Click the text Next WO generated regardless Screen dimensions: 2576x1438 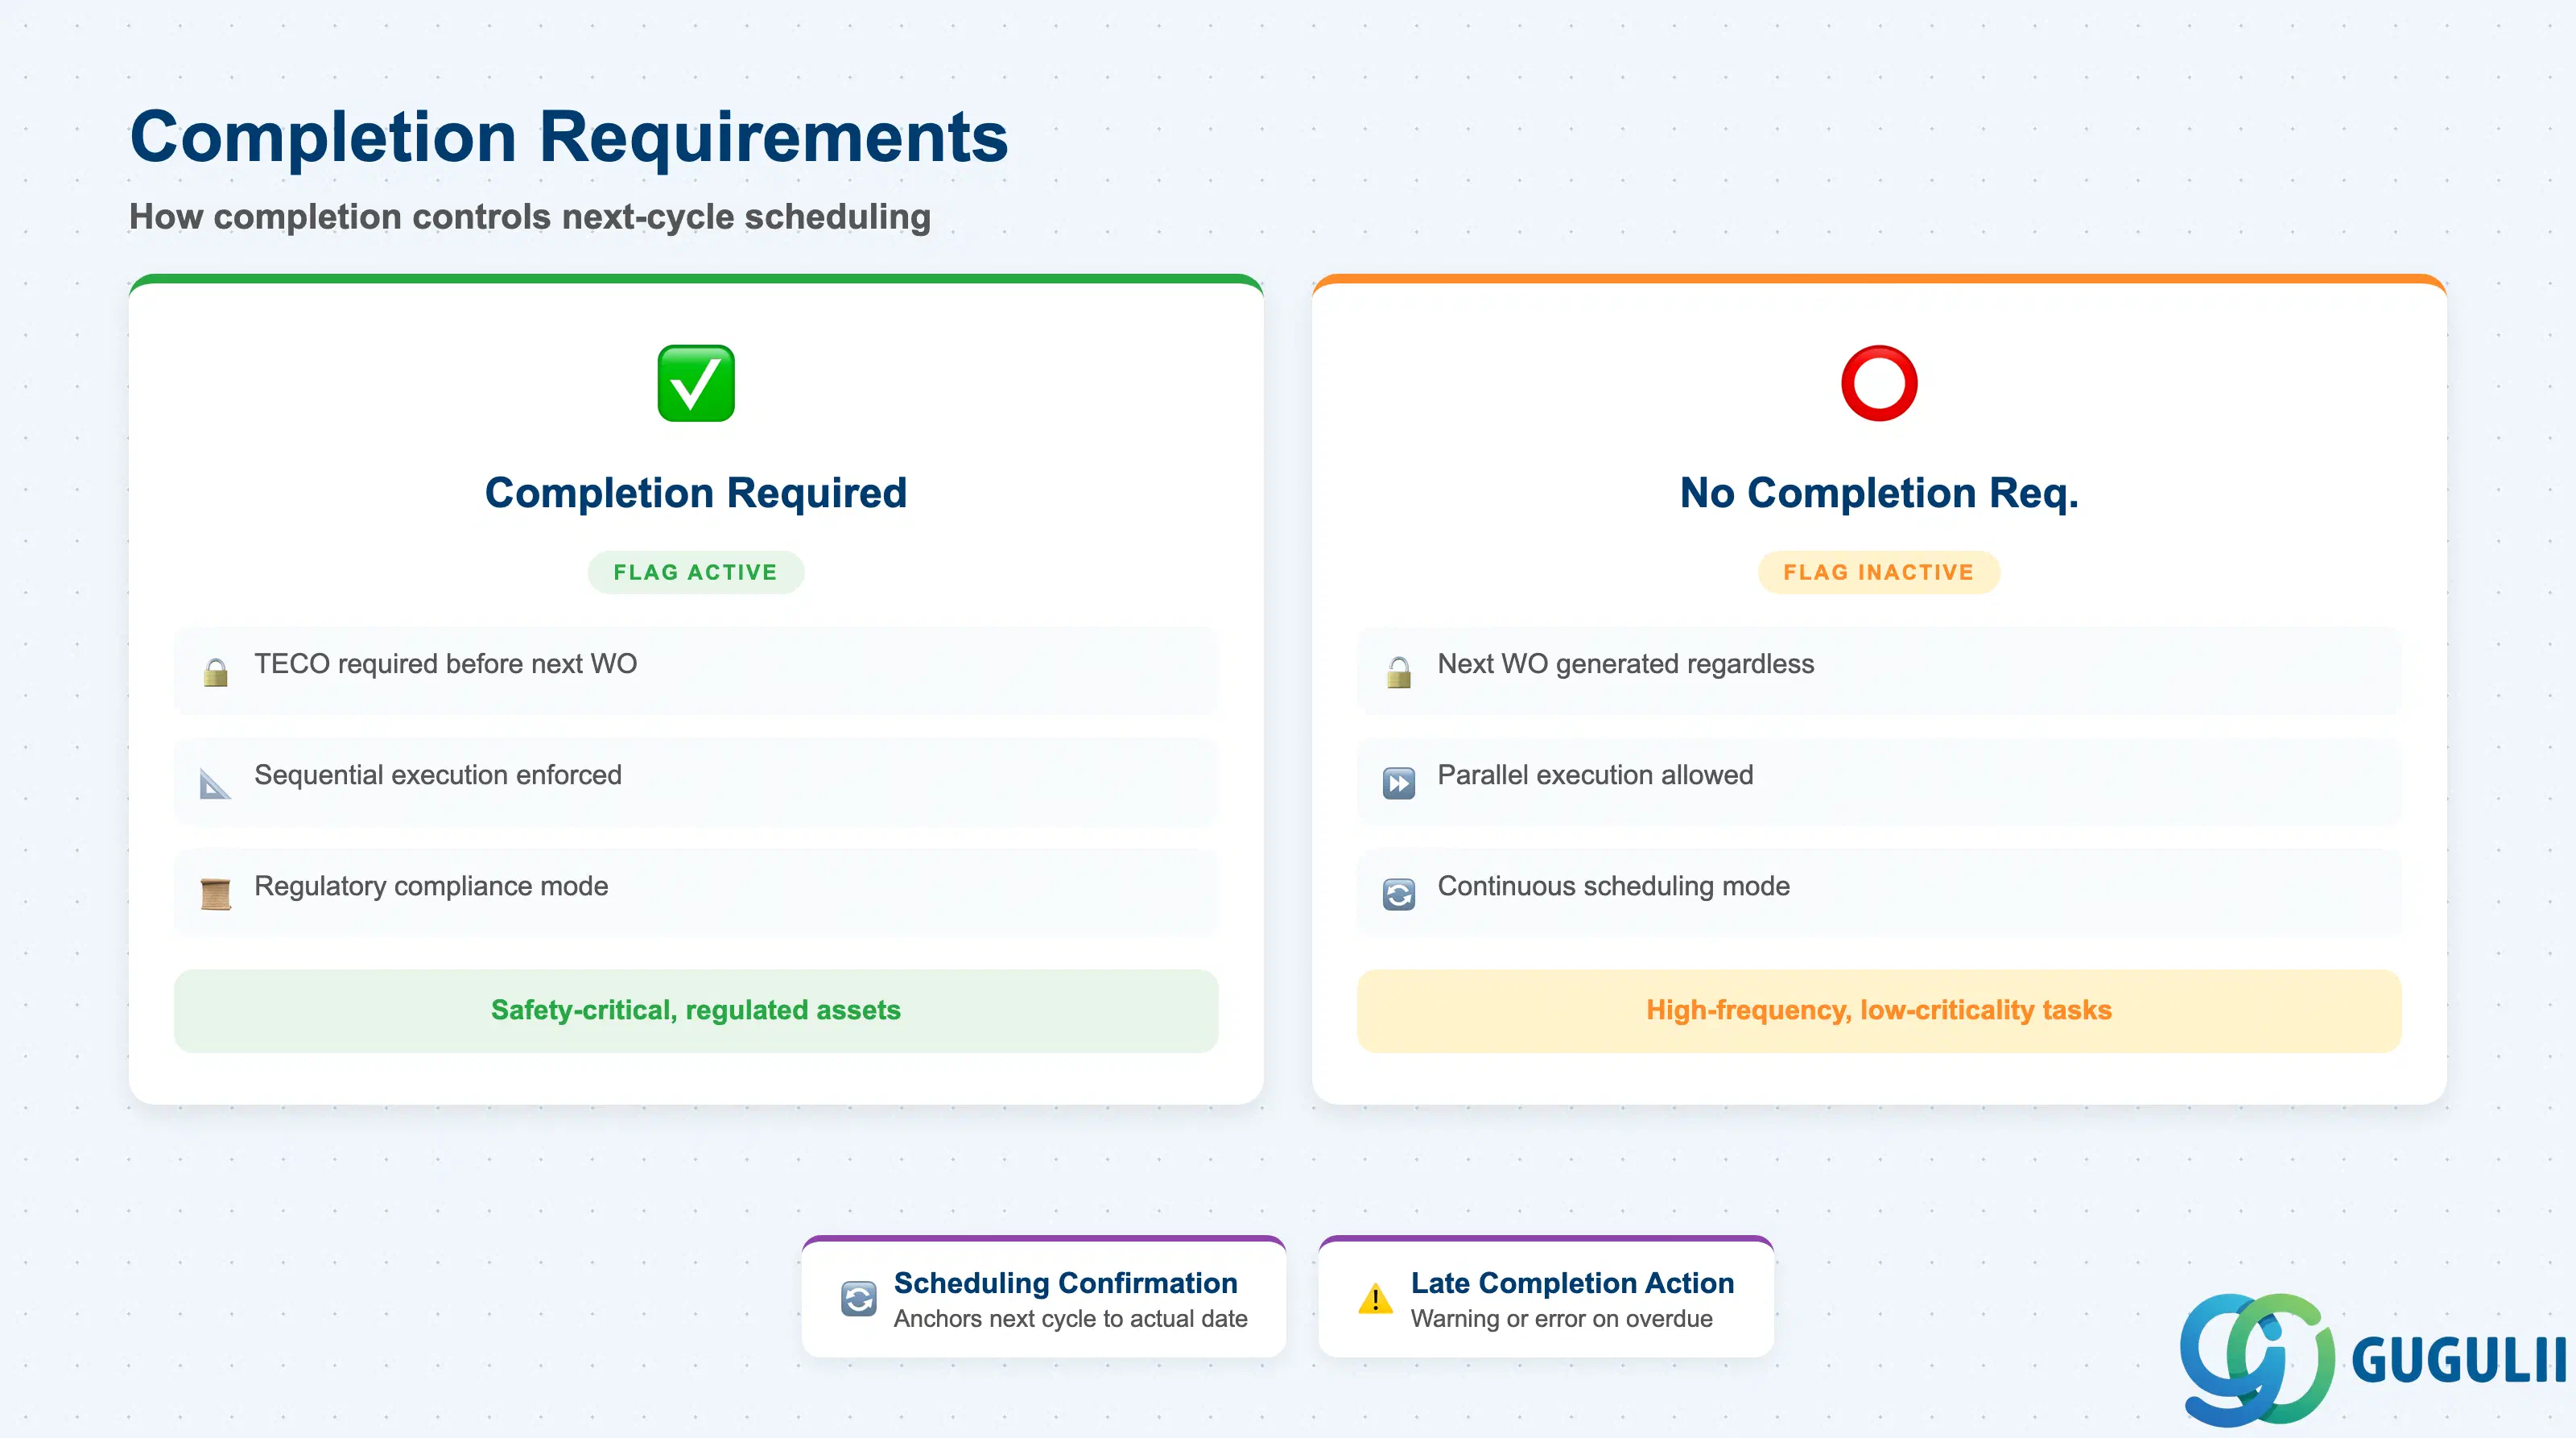point(1626,664)
